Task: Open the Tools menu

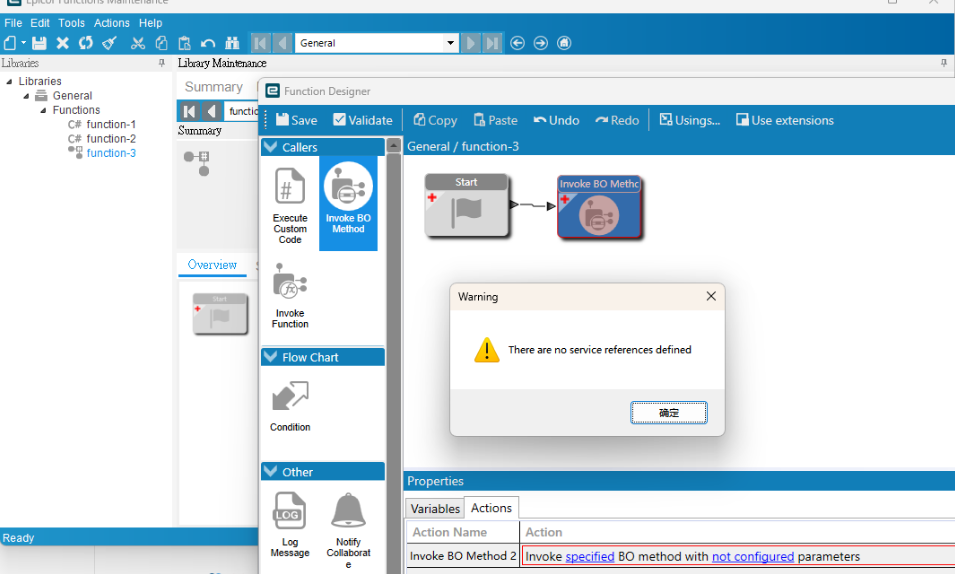Action: (x=71, y=23)
